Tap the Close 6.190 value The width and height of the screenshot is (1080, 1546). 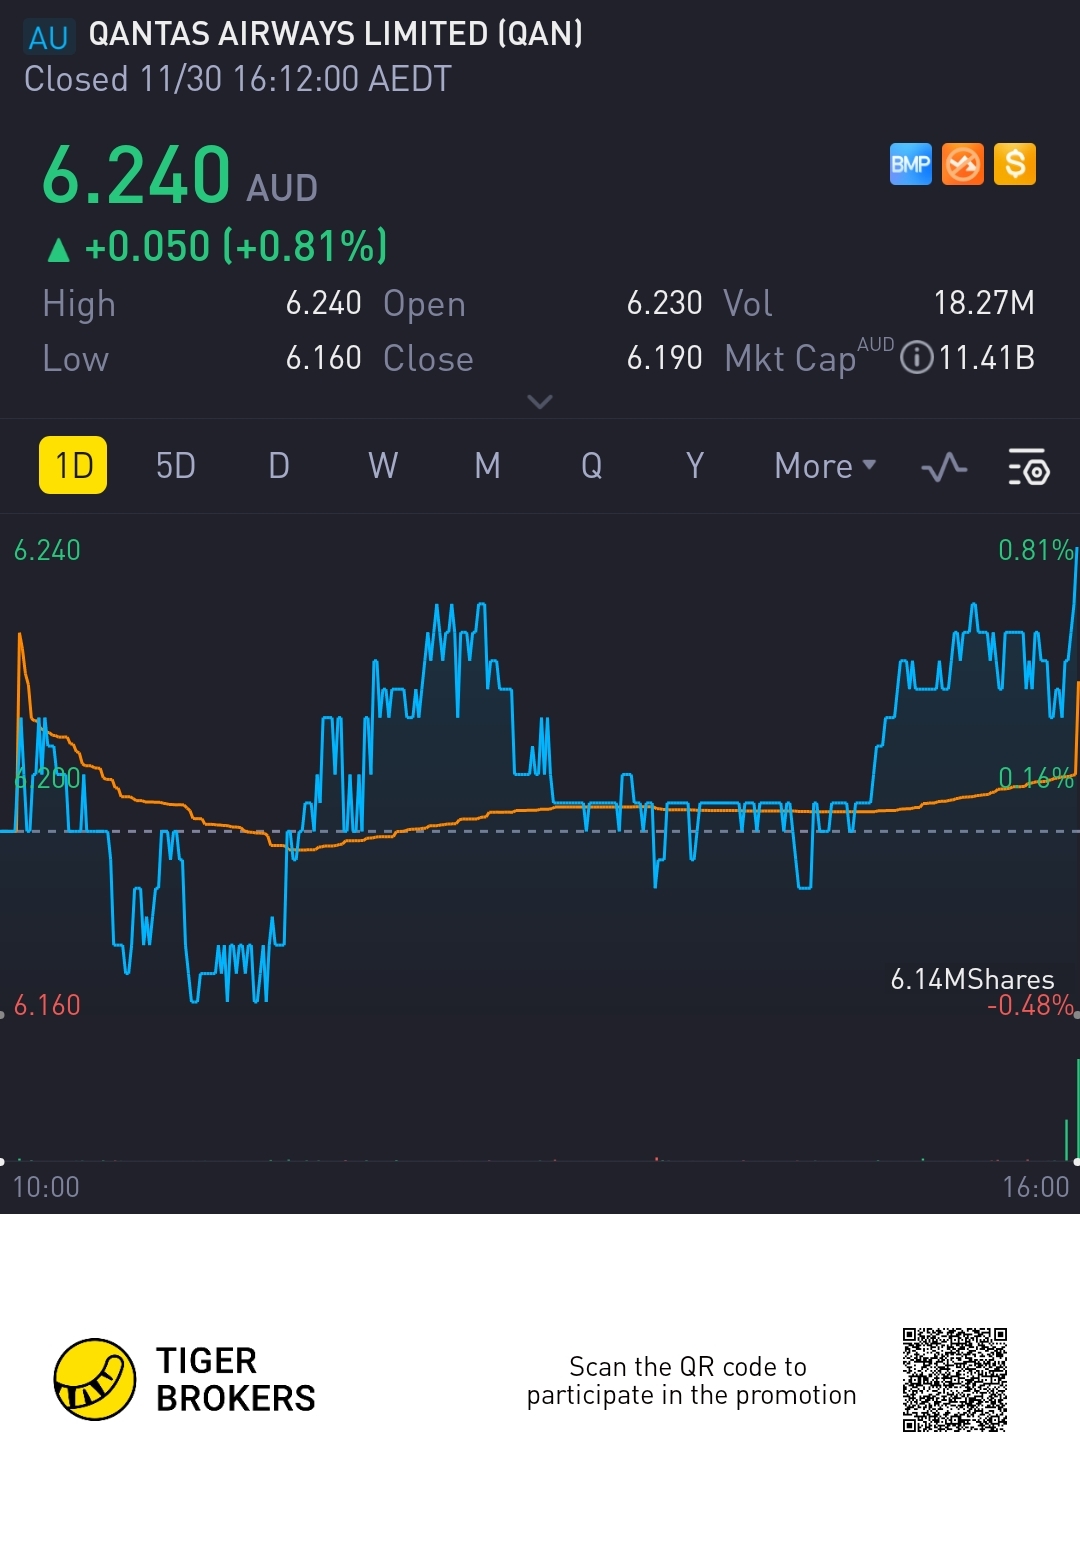click(664, 358)
